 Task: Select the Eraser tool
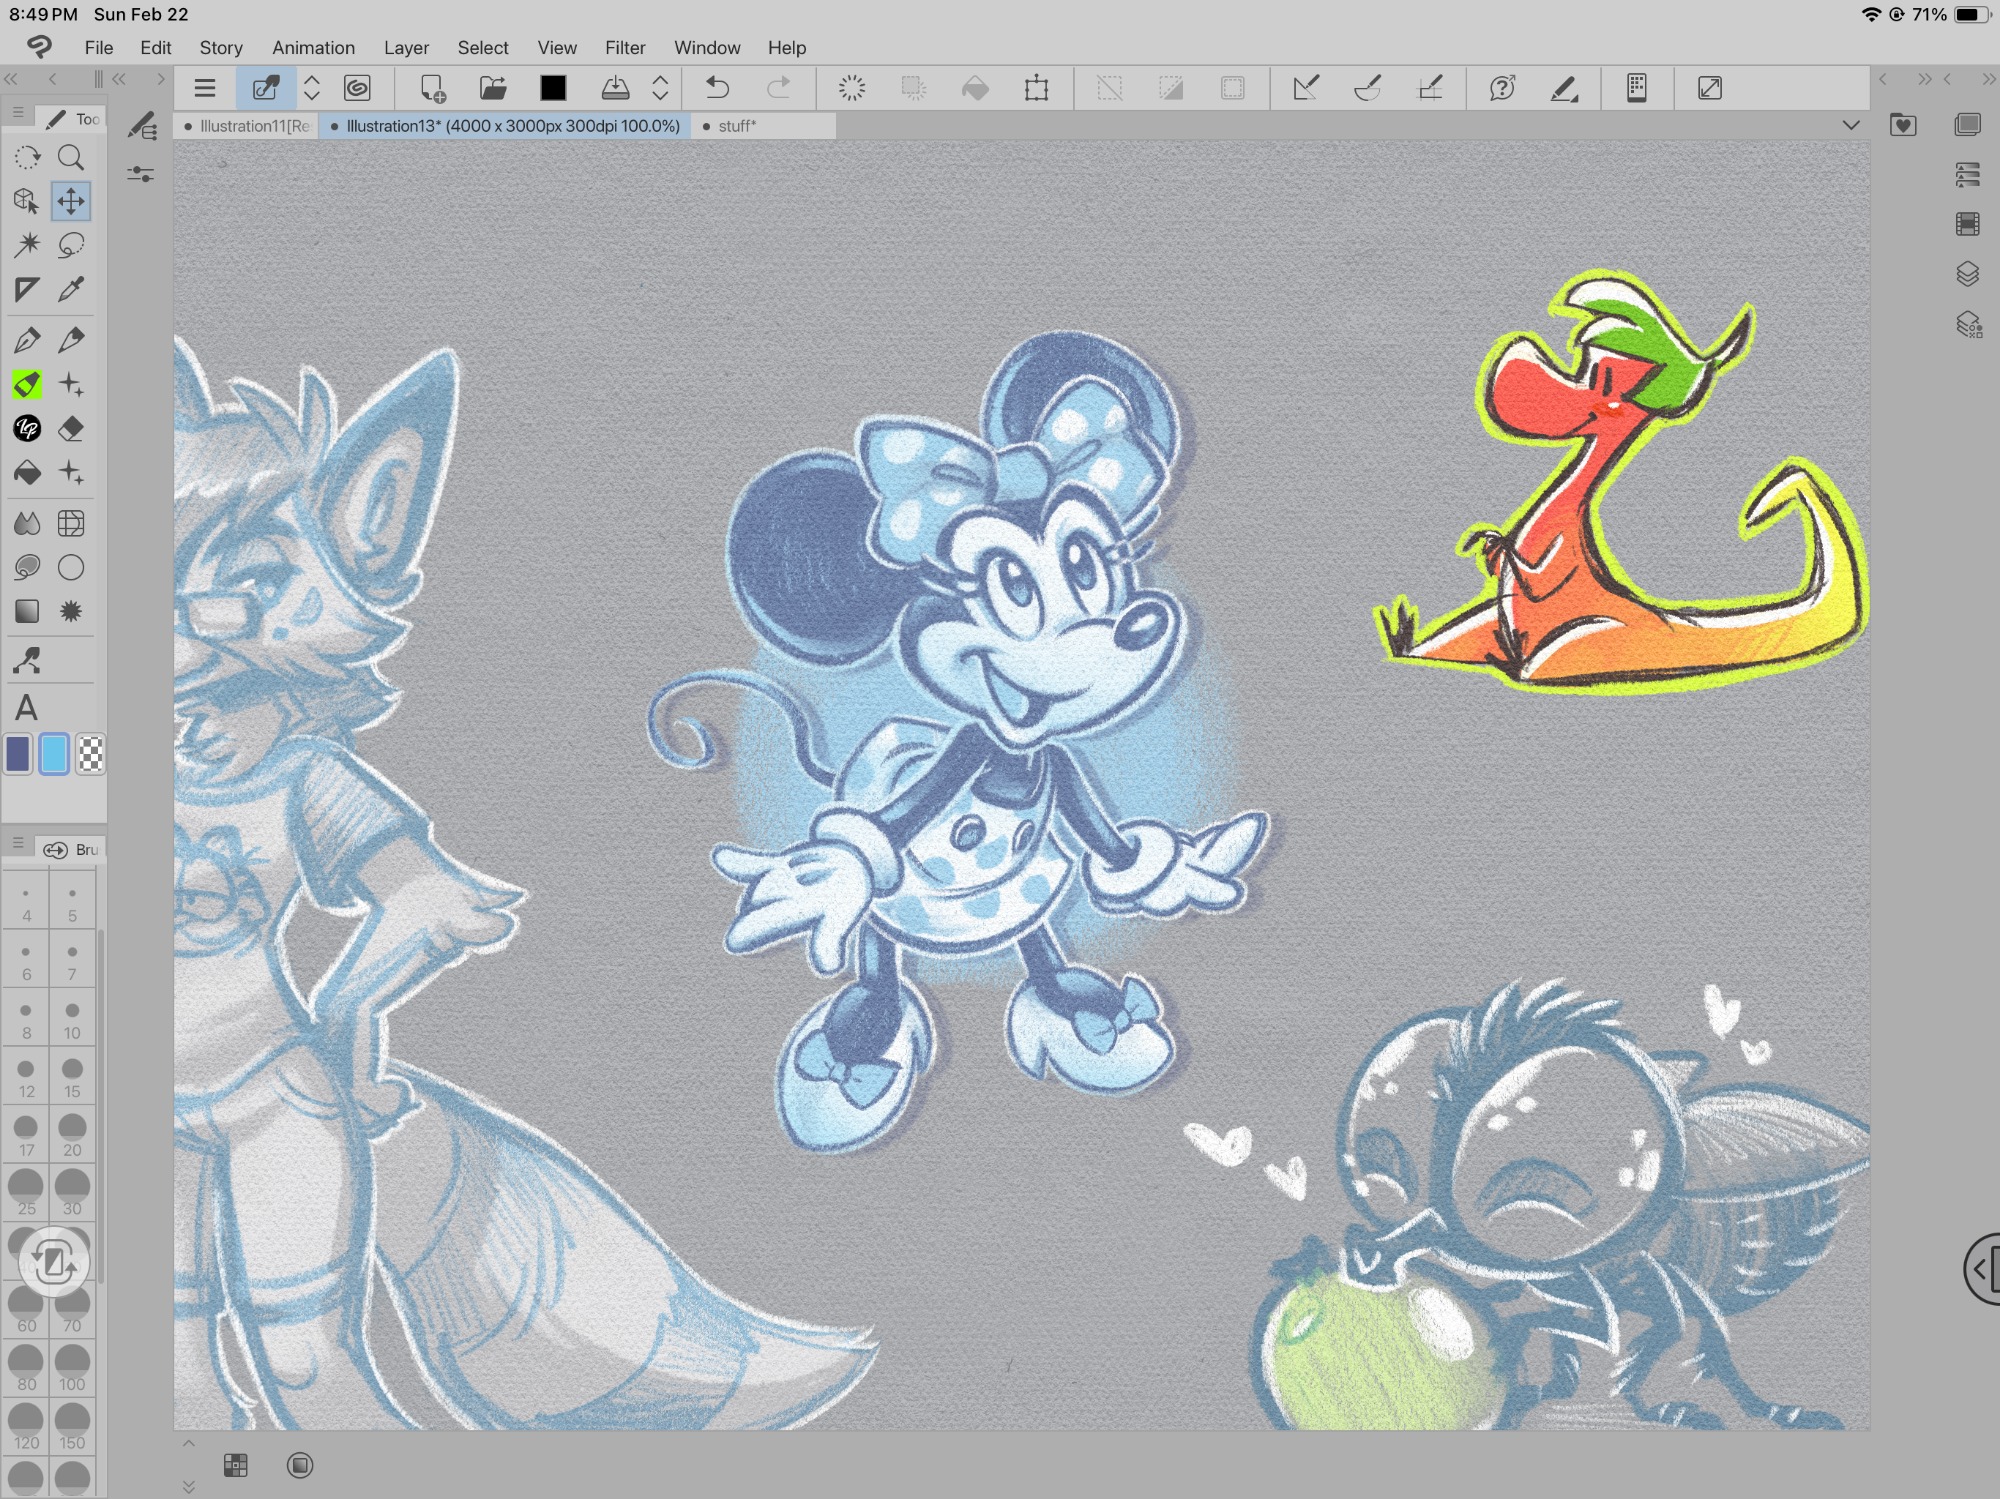pos(71,429)
